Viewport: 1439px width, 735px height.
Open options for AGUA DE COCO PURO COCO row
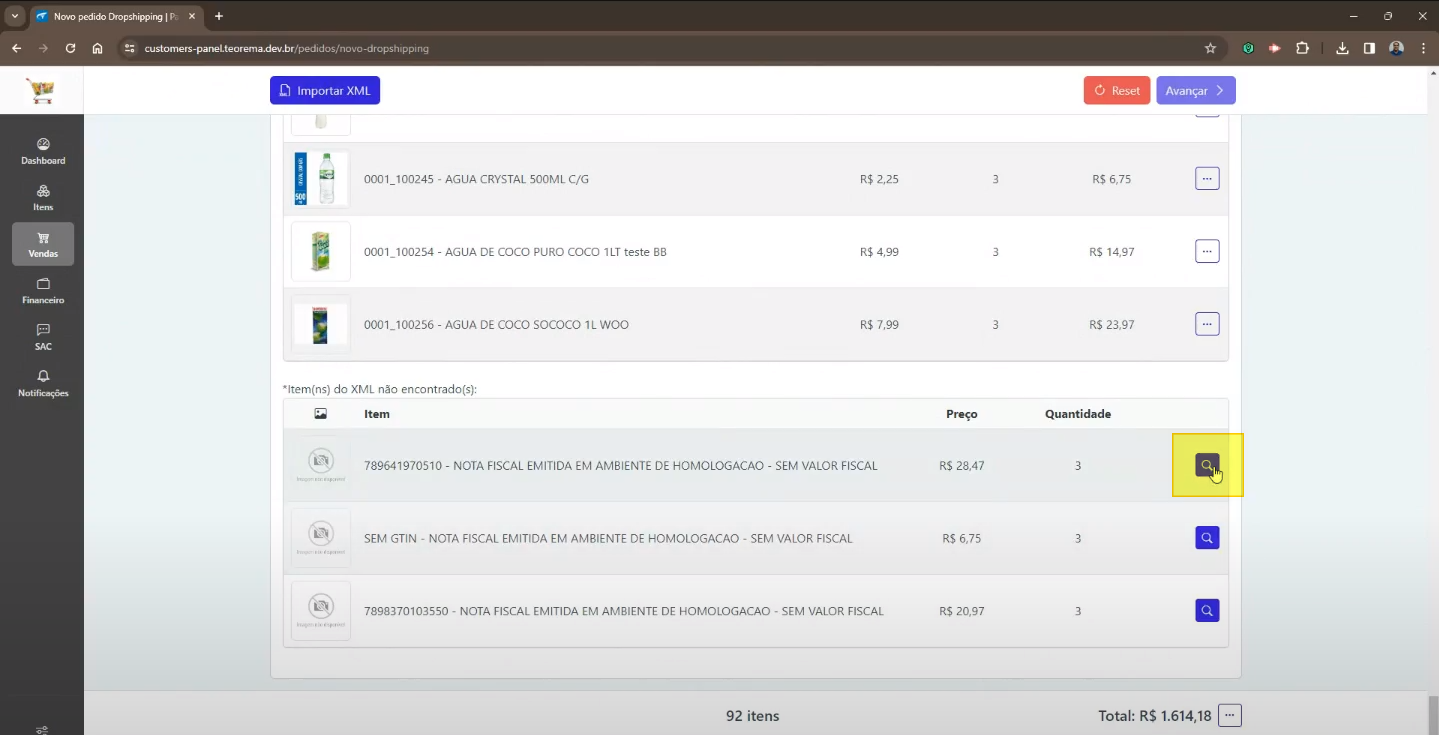coord(1207,251)
